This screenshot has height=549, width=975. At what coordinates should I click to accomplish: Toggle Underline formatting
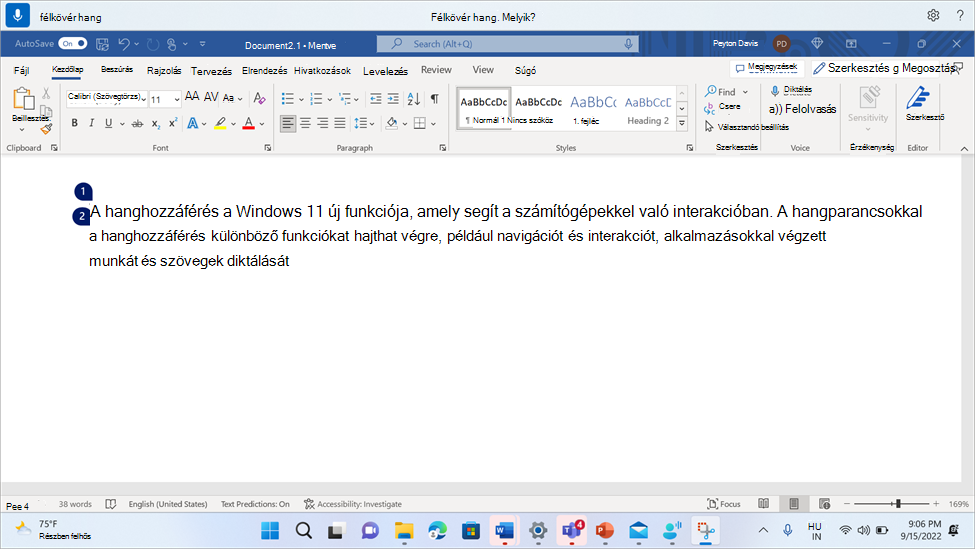coord(108,122)
